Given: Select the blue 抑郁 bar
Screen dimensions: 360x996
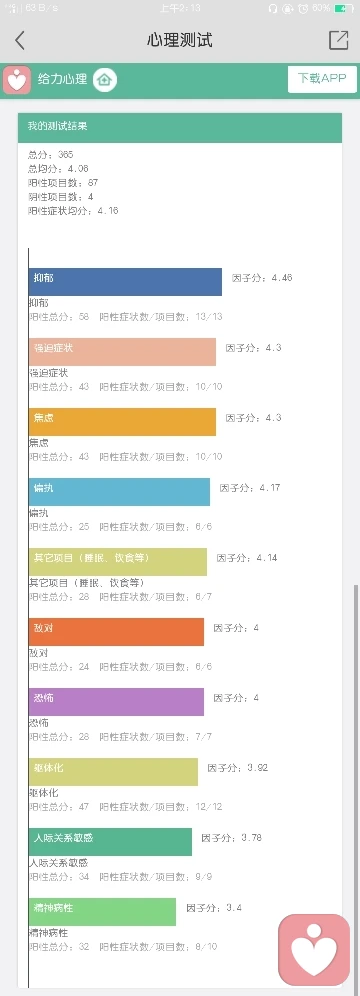Looking at the screenshot, I should [125, 282].
